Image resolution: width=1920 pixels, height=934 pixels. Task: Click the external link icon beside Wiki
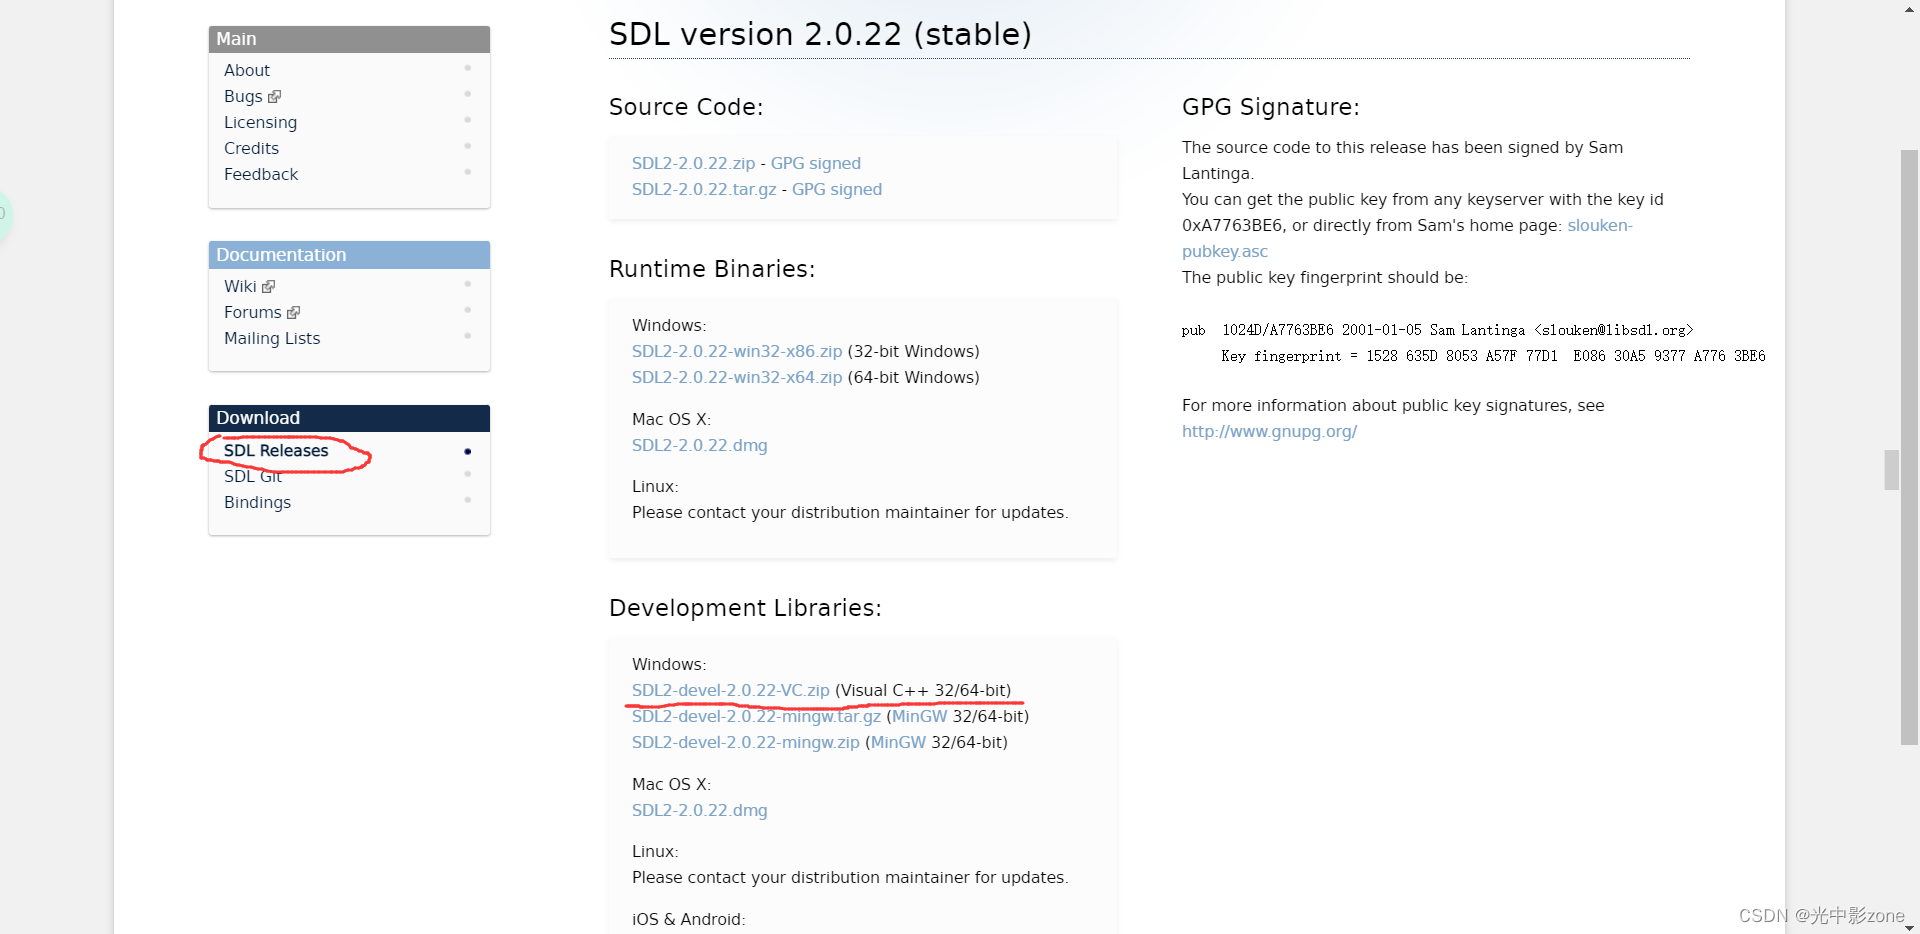coord(268,287)
